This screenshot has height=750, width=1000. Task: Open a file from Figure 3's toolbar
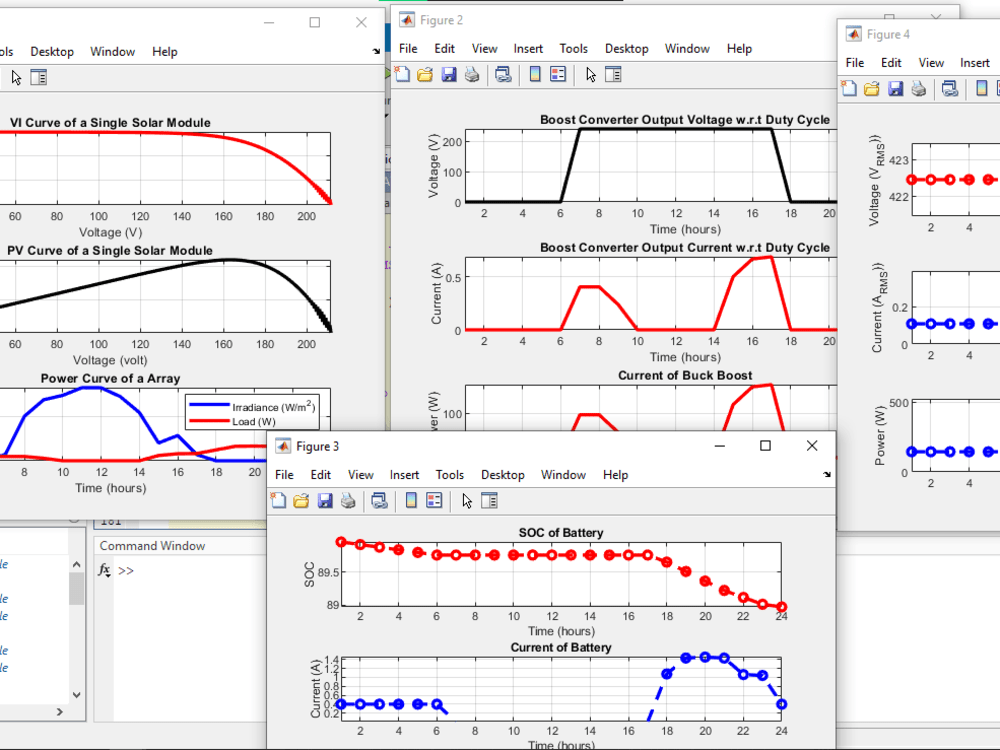click(x=301, y=500)
